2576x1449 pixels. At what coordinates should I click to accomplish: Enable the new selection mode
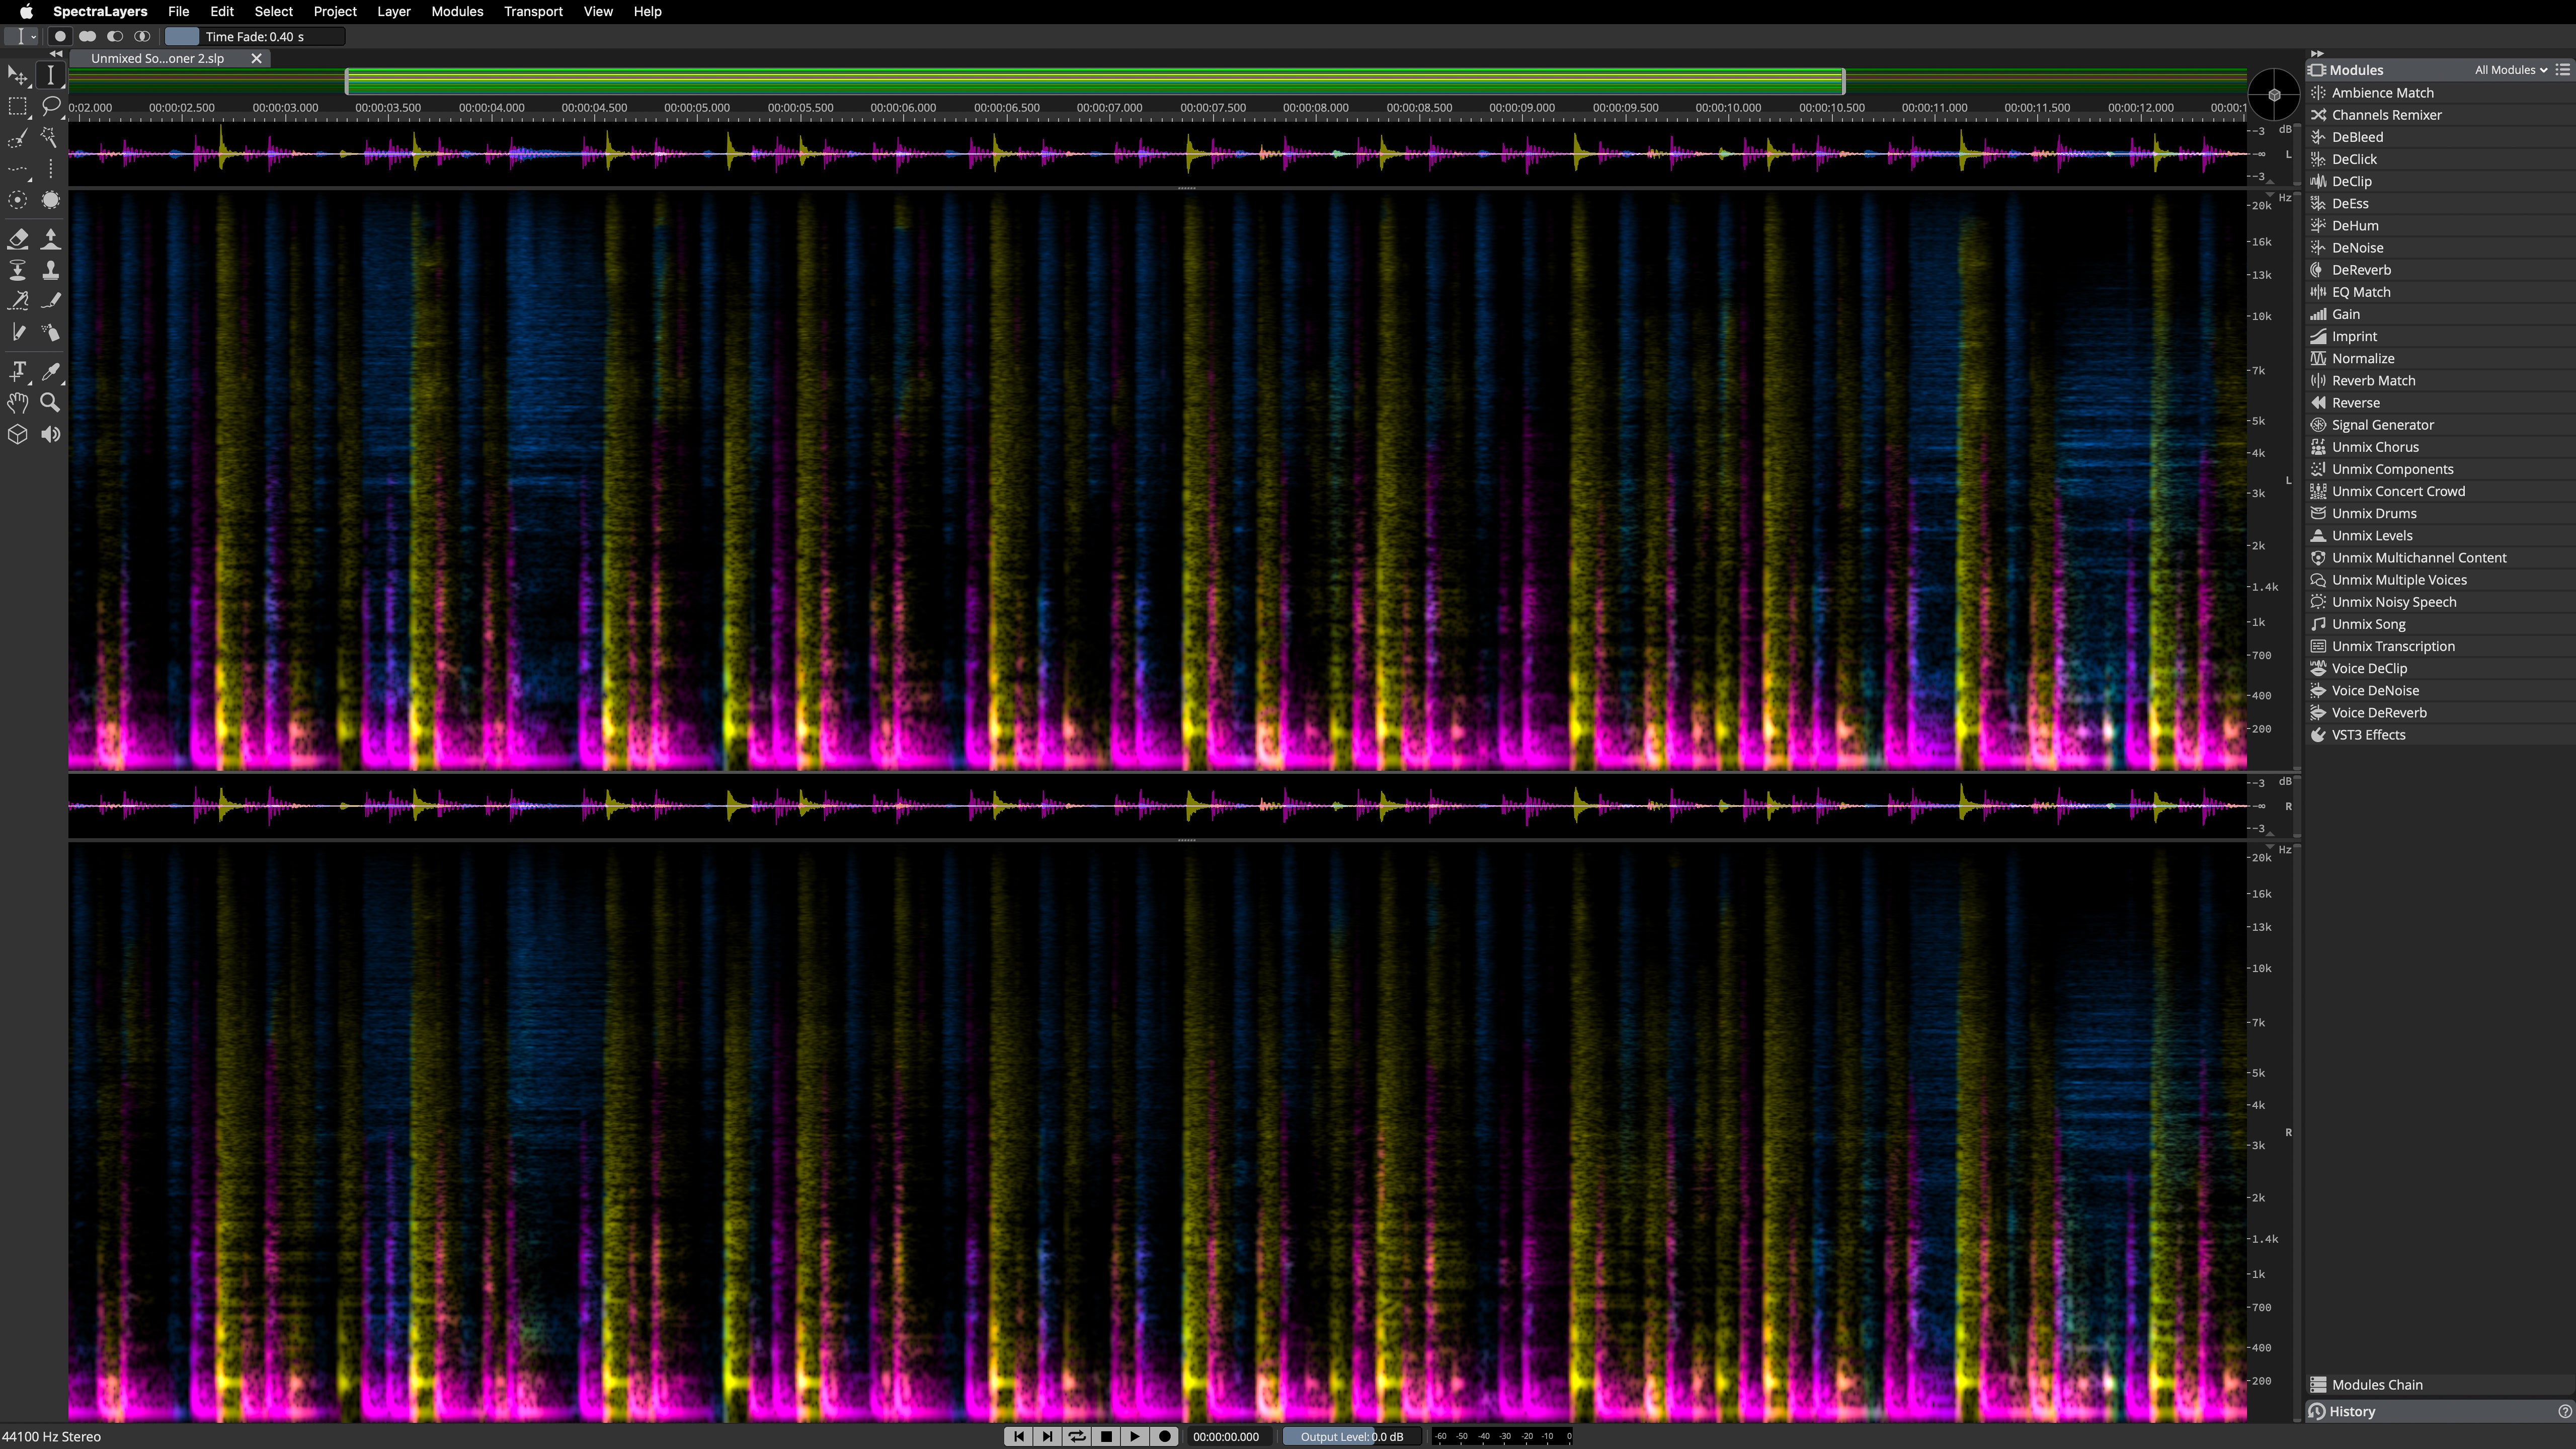60,36
